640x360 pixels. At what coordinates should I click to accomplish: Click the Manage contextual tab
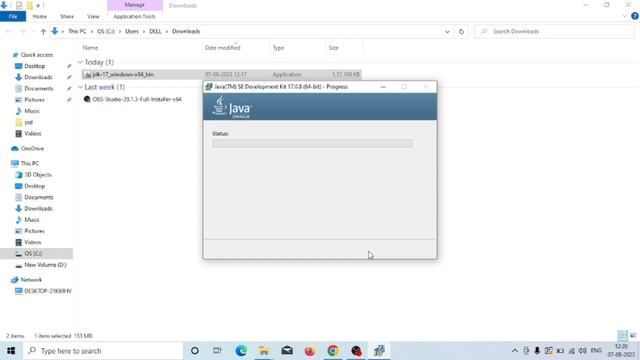tap(135, 5)
